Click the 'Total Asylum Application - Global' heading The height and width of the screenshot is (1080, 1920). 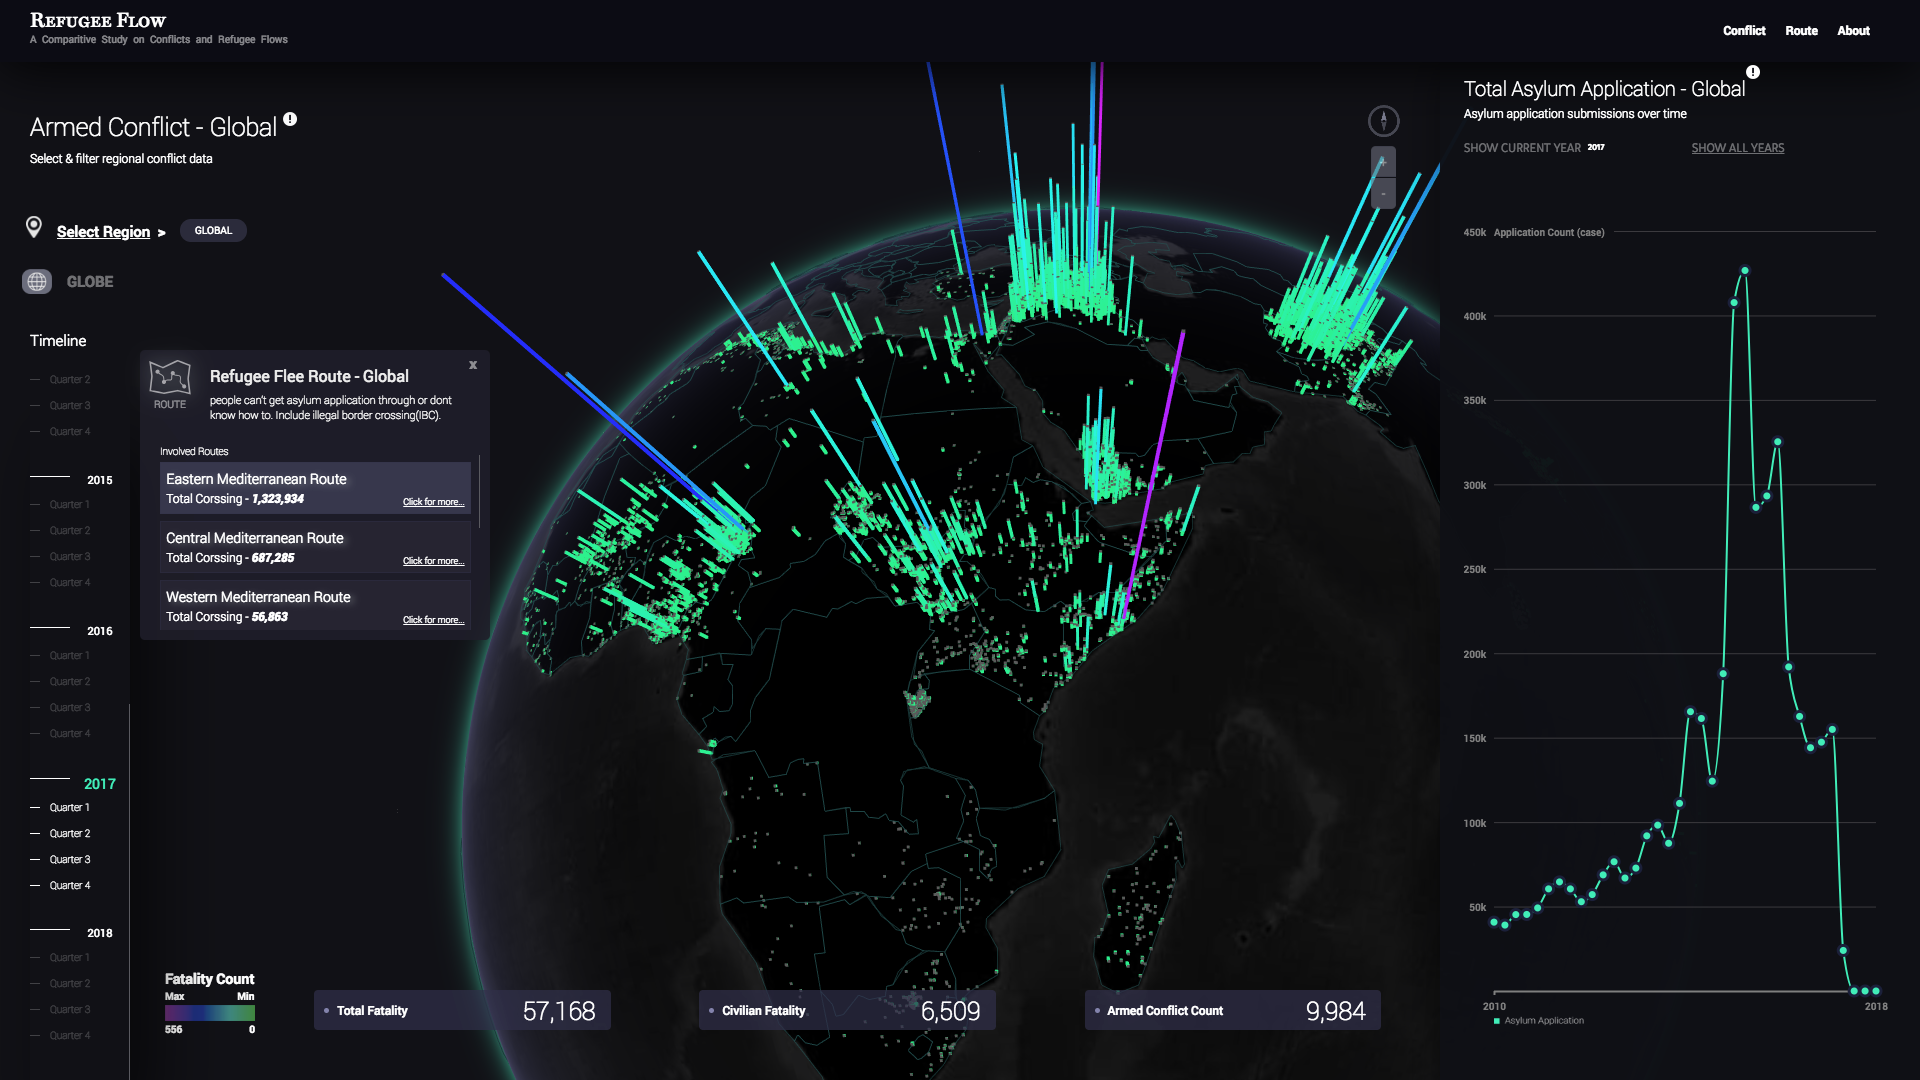pyautogui.click(x=1604, y=89)
